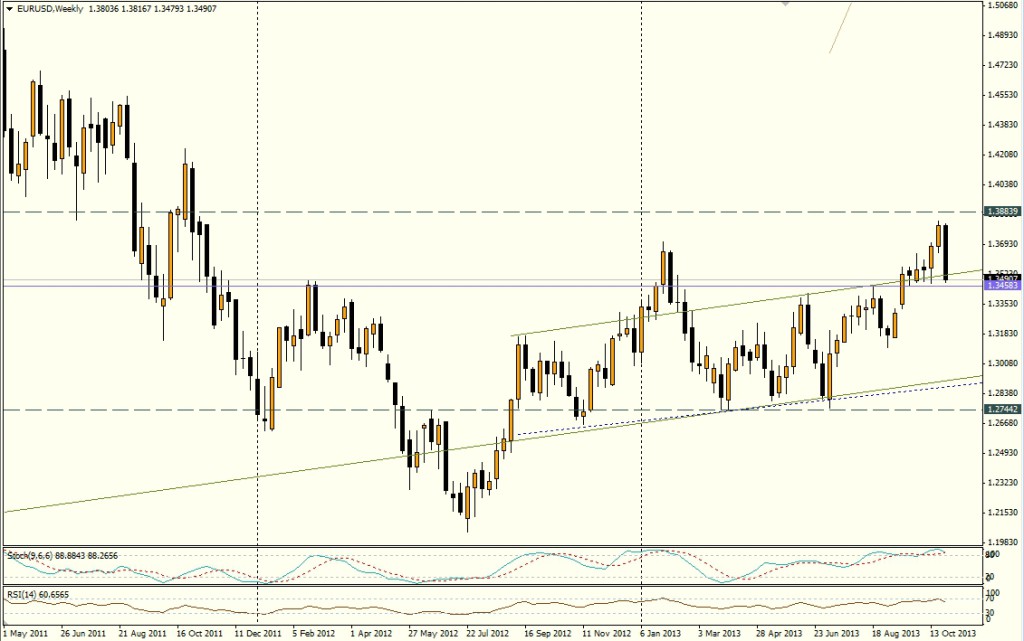
Task: Click the last weekly candle on the right
Action: (x=946, y=253)
